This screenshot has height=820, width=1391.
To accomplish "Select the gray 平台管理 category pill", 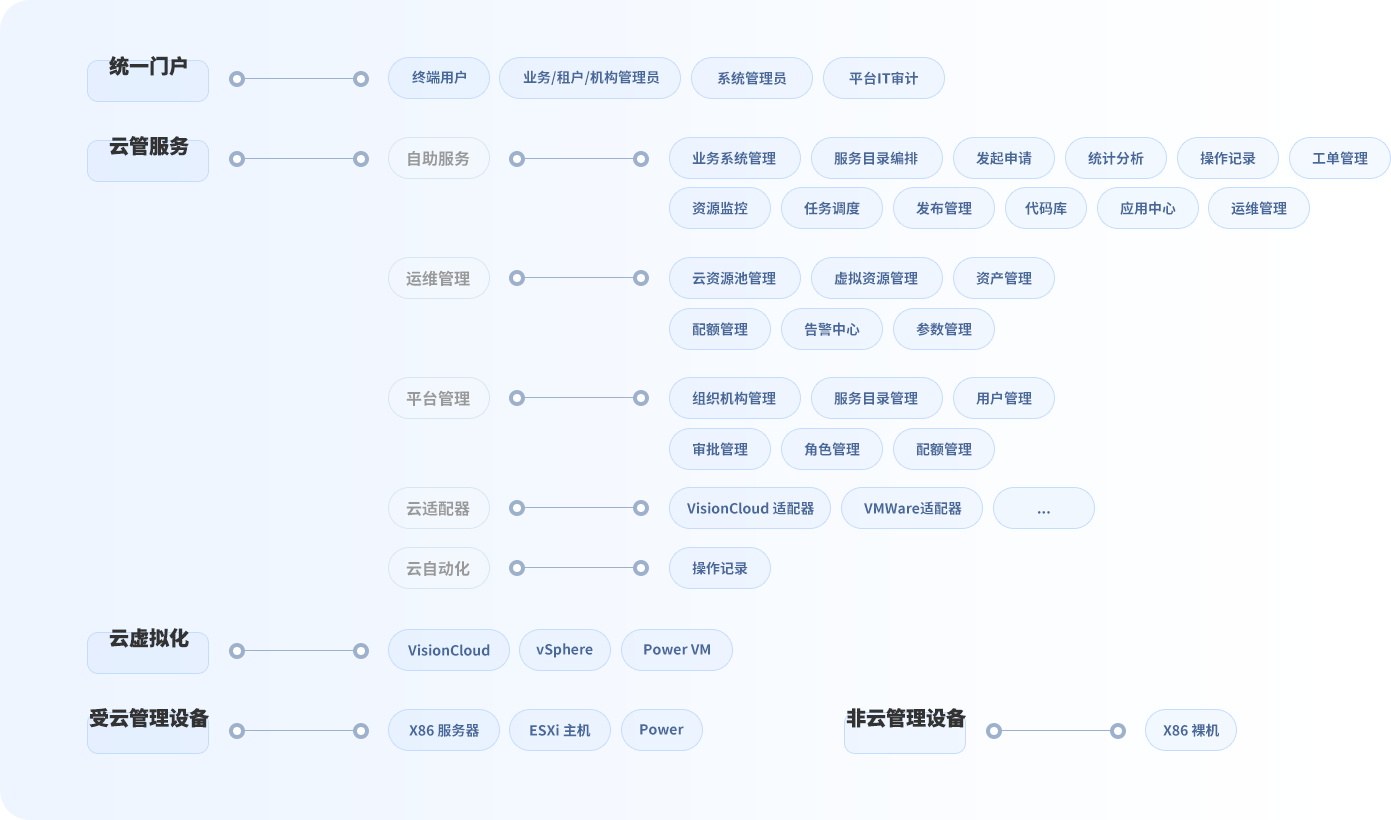I will [x=439, y=398].
